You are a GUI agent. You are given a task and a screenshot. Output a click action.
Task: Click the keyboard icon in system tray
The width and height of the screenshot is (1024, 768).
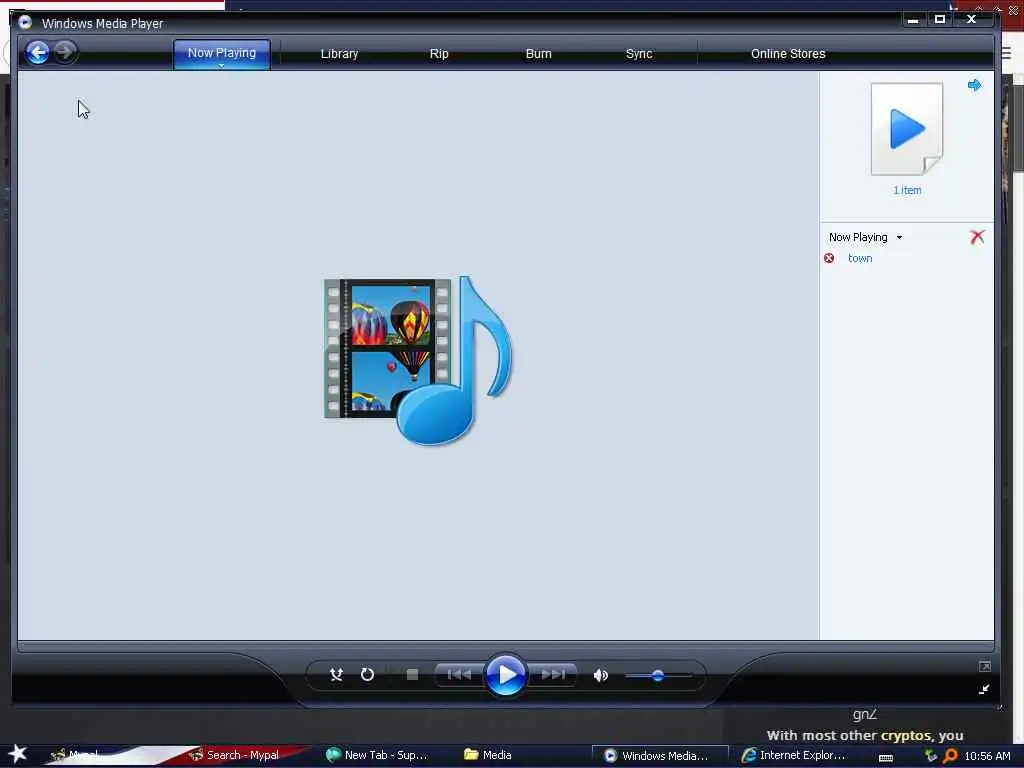pyautogui.click(x=886, y=757)
